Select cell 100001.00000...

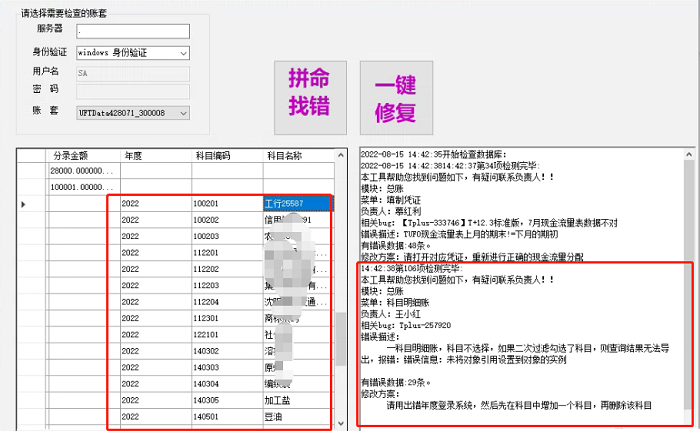83,187
